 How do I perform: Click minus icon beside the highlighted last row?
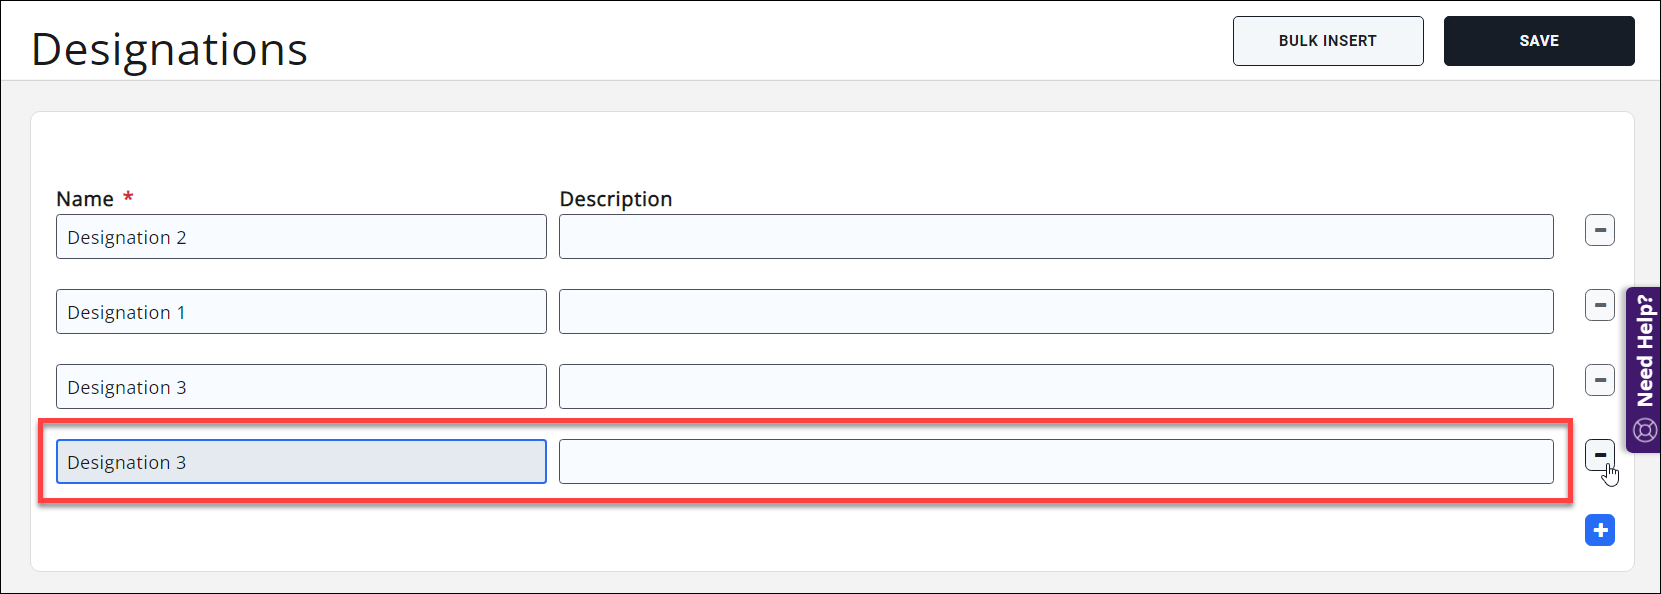(x=1599, y=455)
